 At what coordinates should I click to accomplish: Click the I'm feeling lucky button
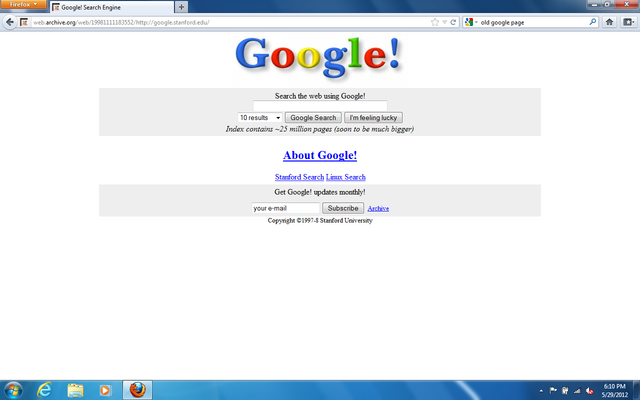(x=373, y=118)
